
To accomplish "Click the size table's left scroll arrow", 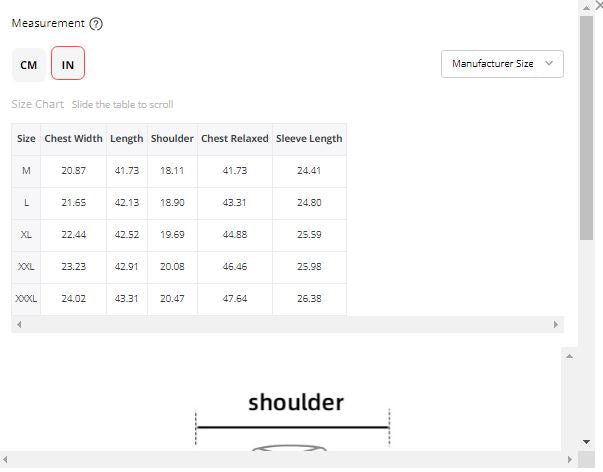I will 18,325.
